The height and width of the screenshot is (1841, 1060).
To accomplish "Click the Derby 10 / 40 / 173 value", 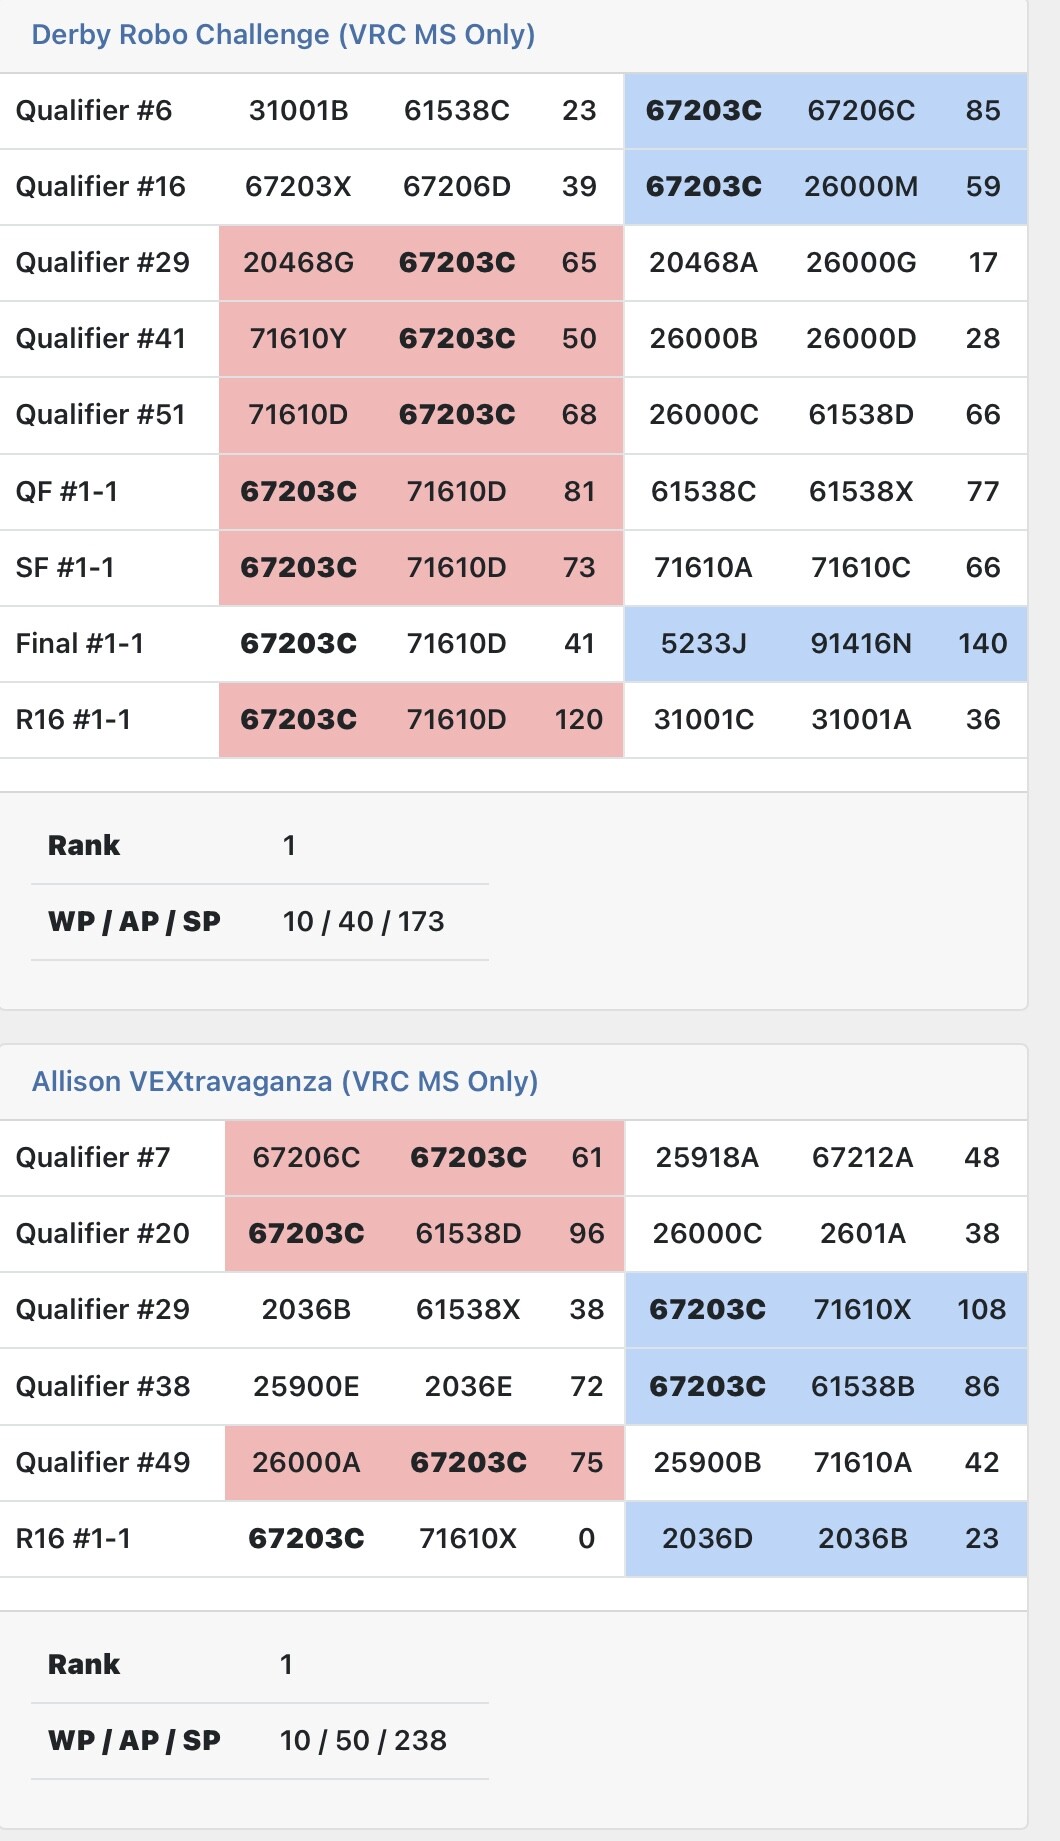I will [x=363, y=922].
